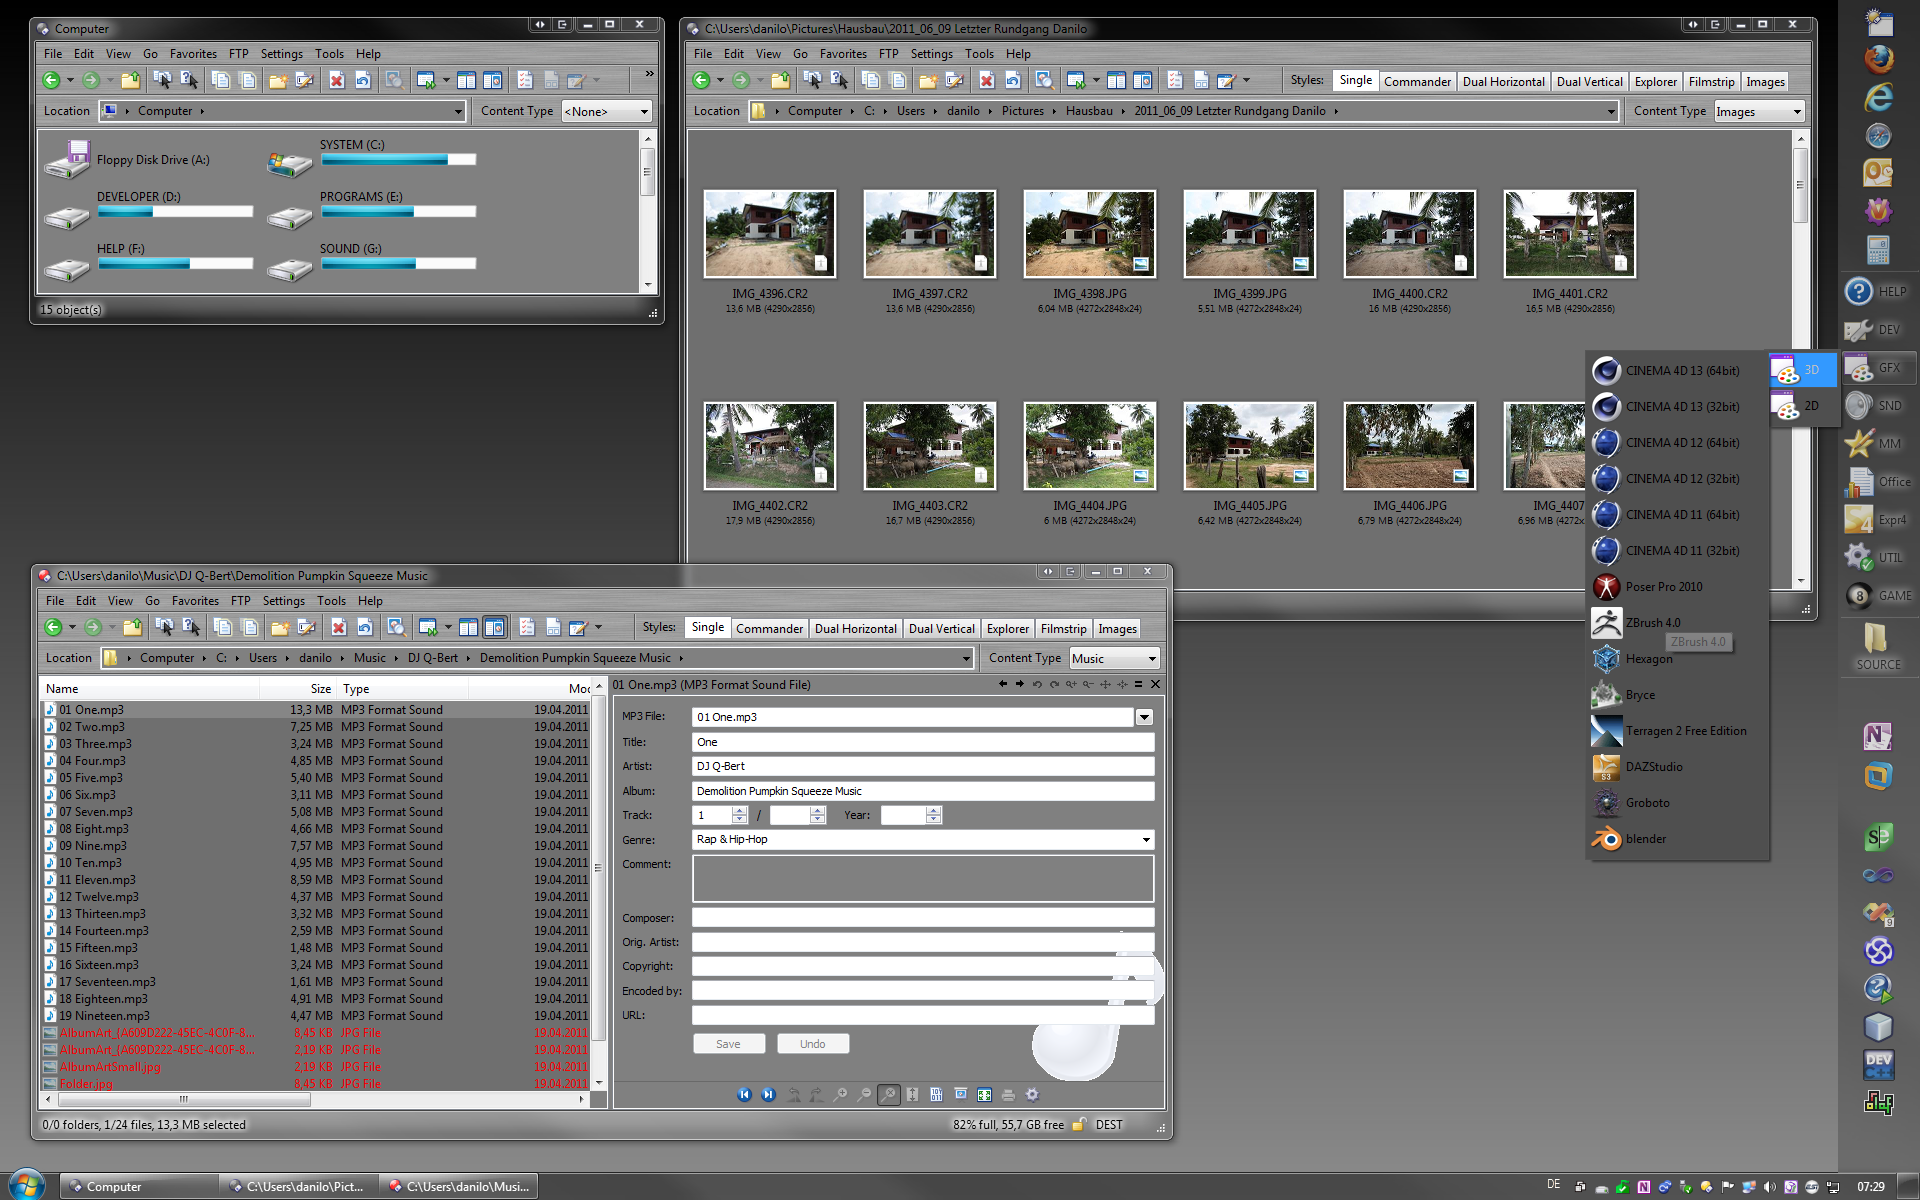Open the GFX category in the side dock
Image resolution: width=1920 pixels, height=1200 pixels.
1878,368
